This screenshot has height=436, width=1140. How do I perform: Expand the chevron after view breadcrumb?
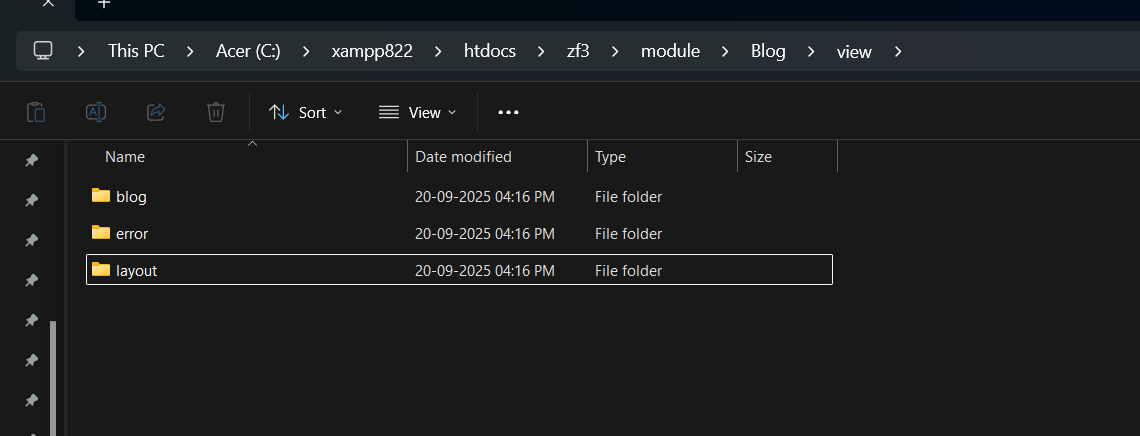[898, 51]
